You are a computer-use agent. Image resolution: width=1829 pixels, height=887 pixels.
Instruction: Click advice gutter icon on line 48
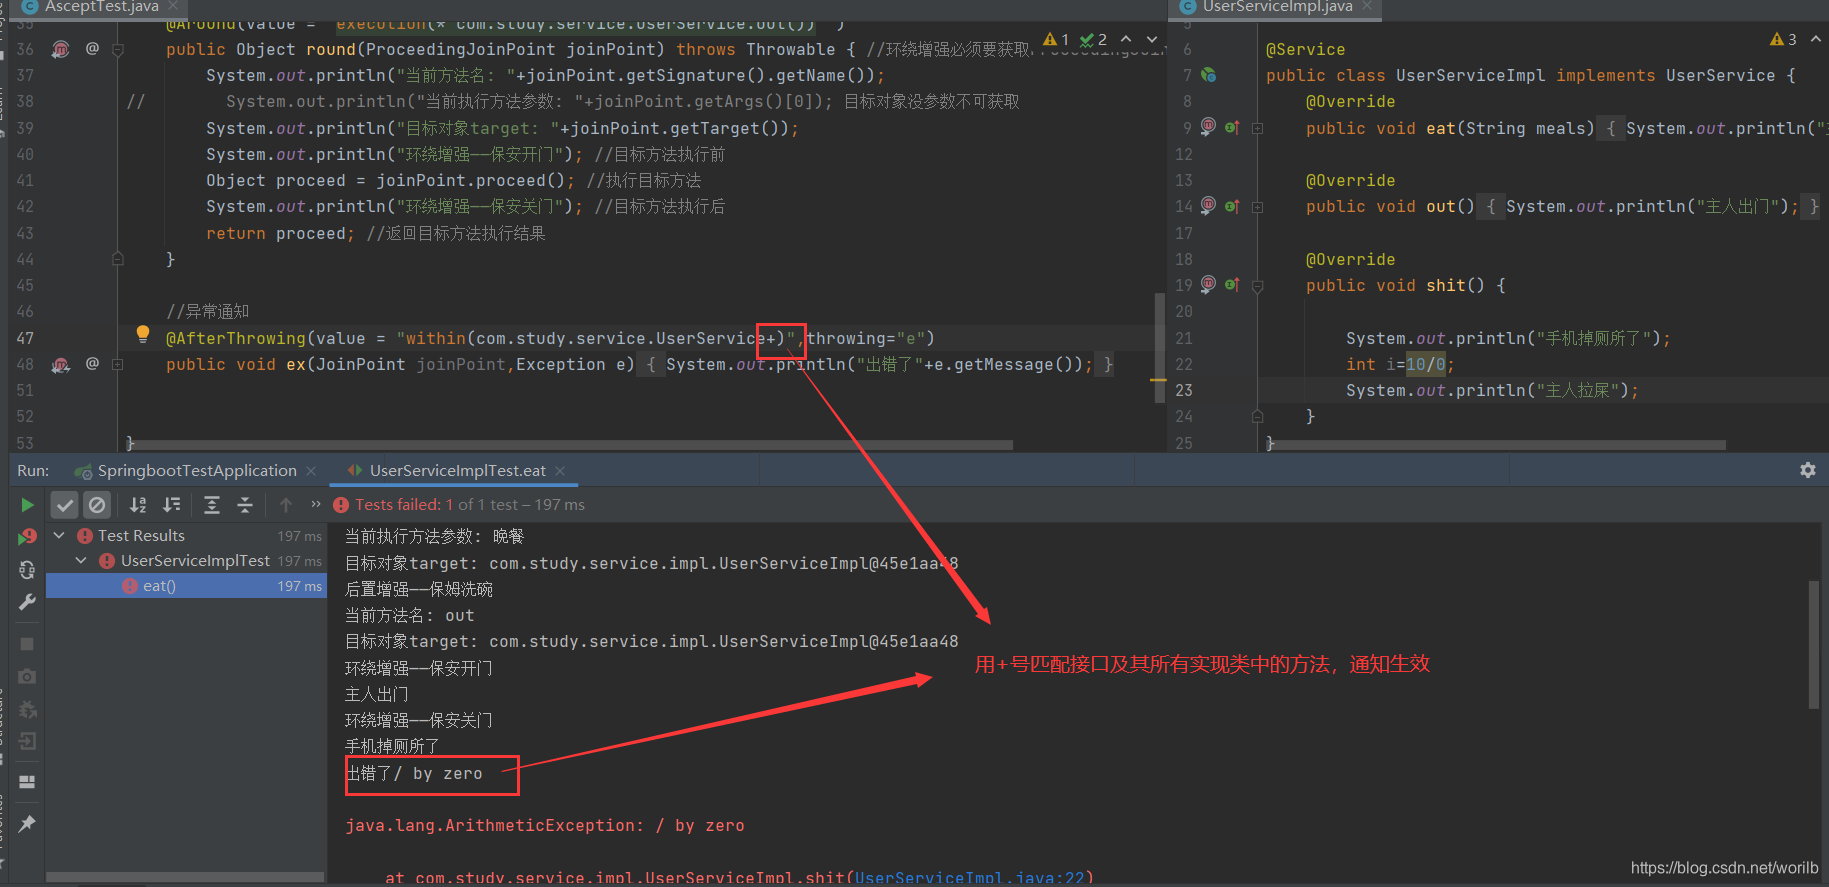coord(61,365)
